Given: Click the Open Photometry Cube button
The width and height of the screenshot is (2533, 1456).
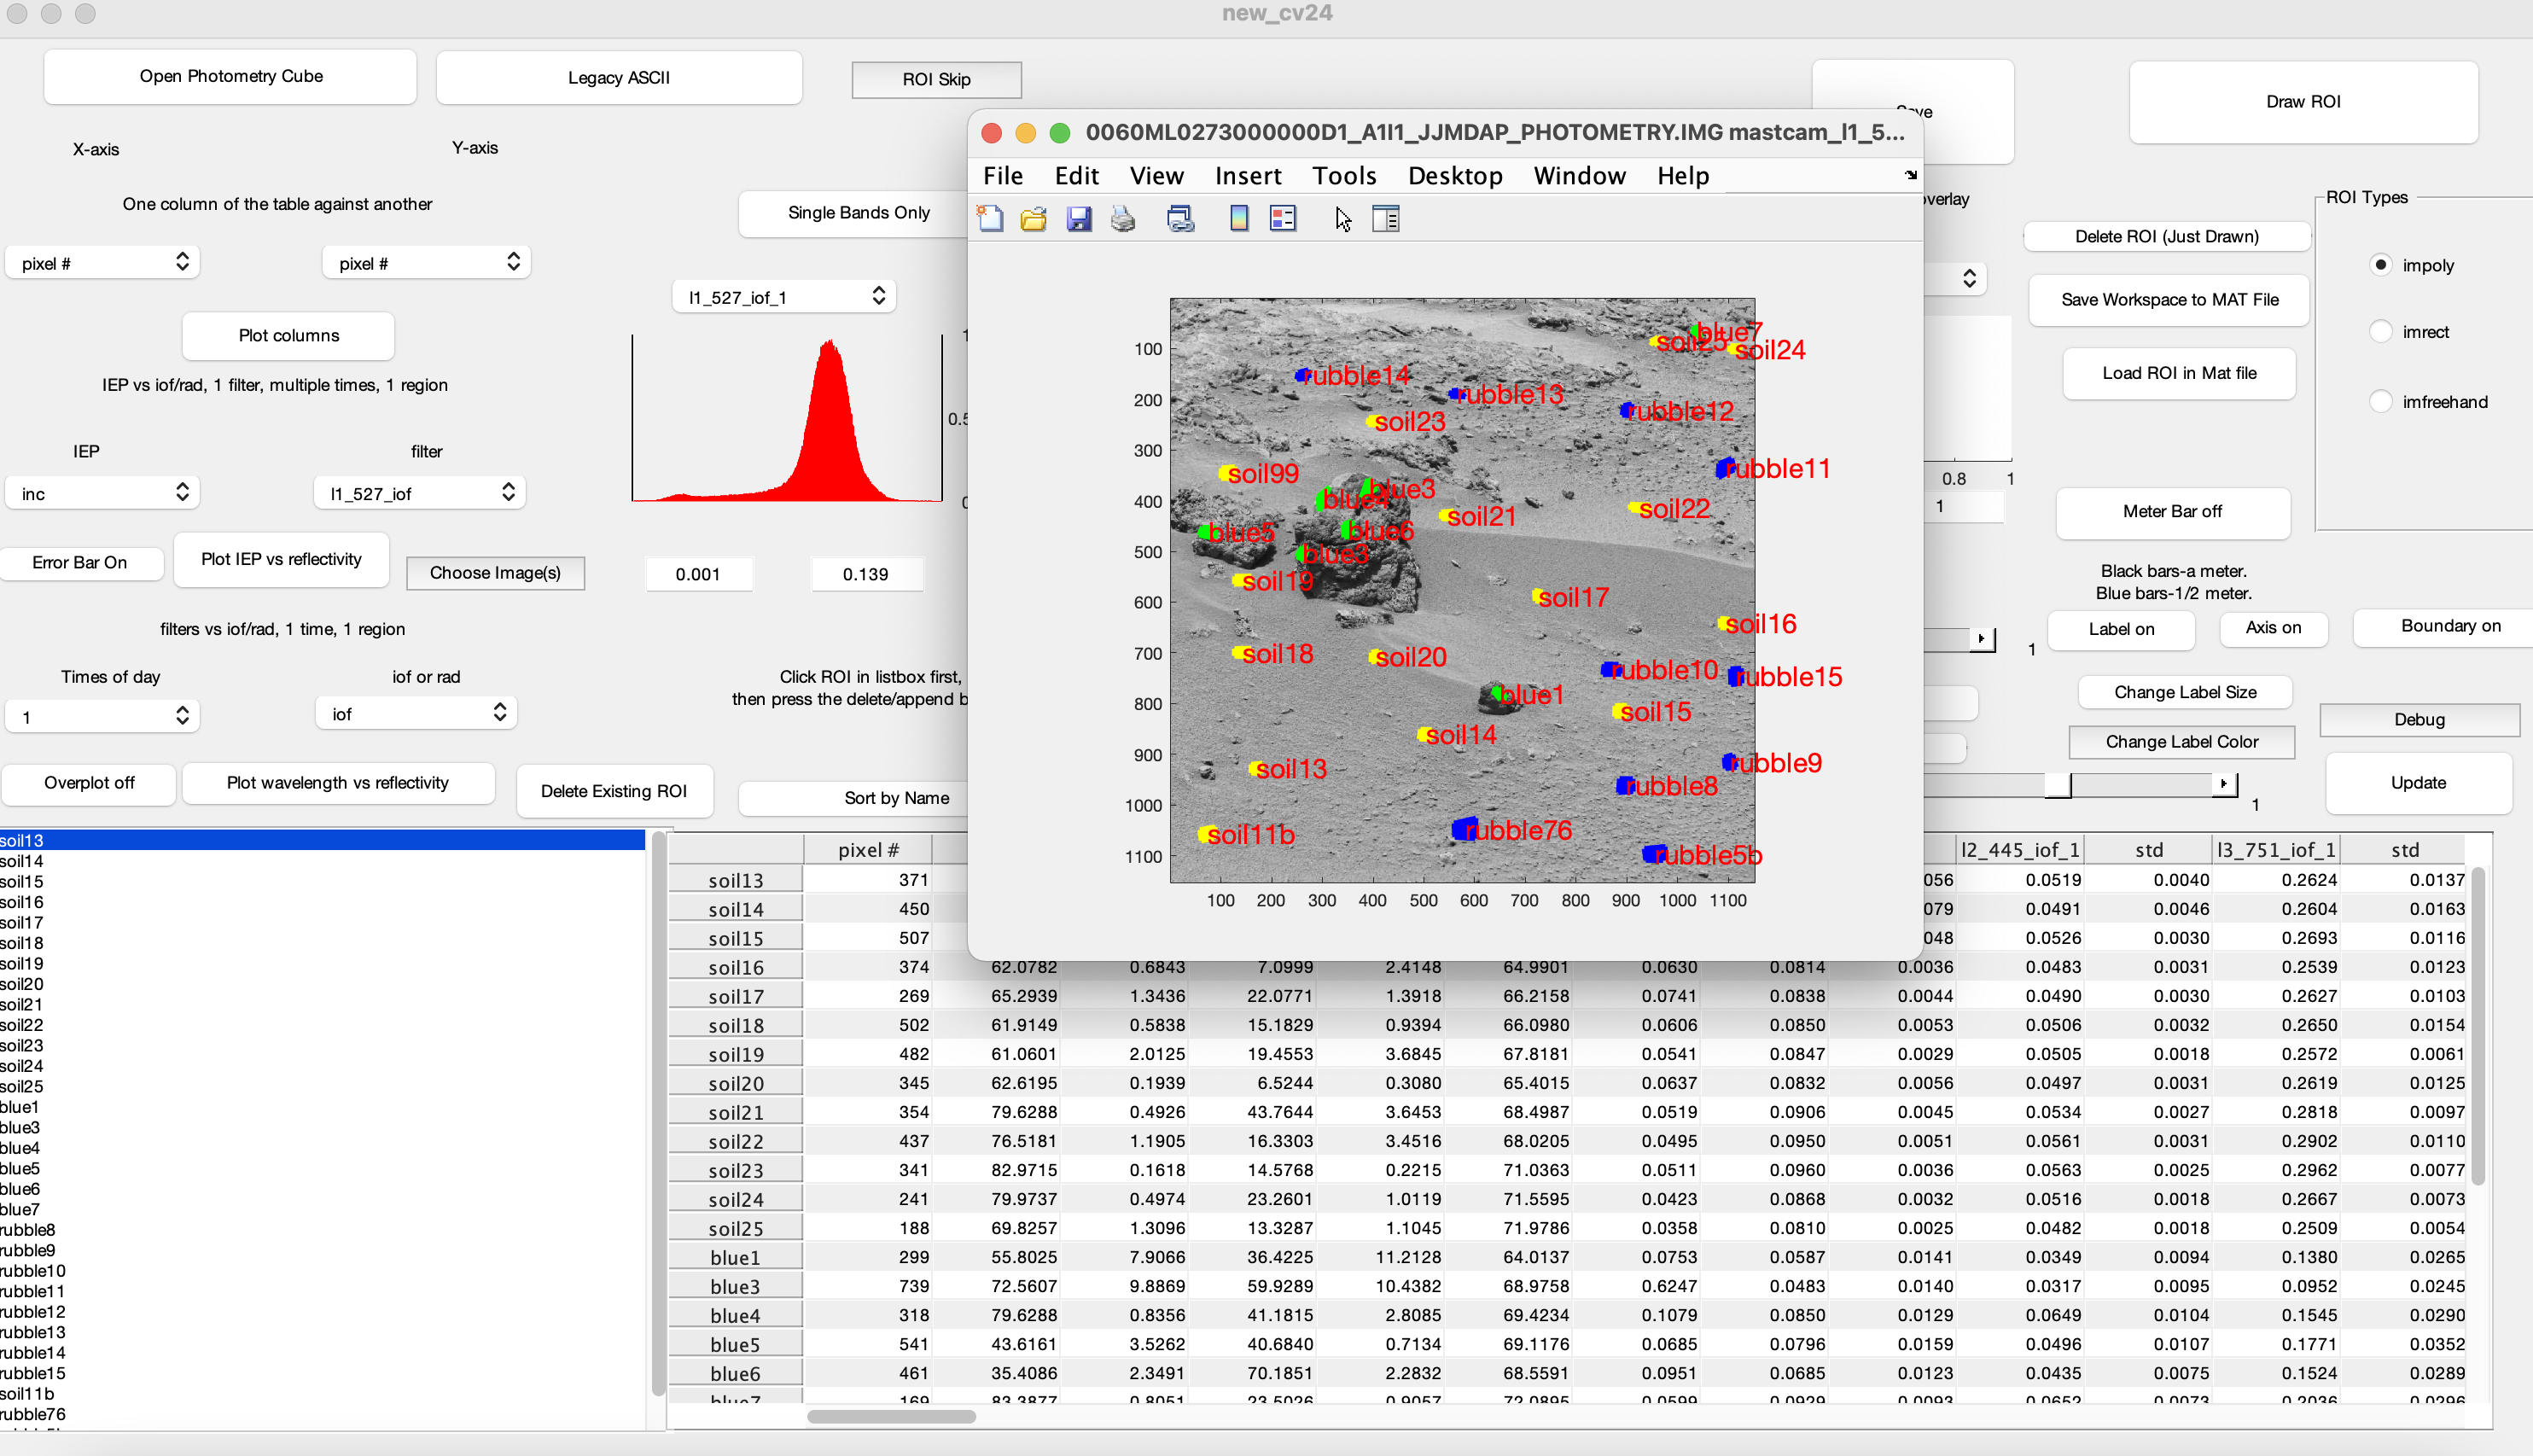Looking at the screenshot, I should pos(230,76).
